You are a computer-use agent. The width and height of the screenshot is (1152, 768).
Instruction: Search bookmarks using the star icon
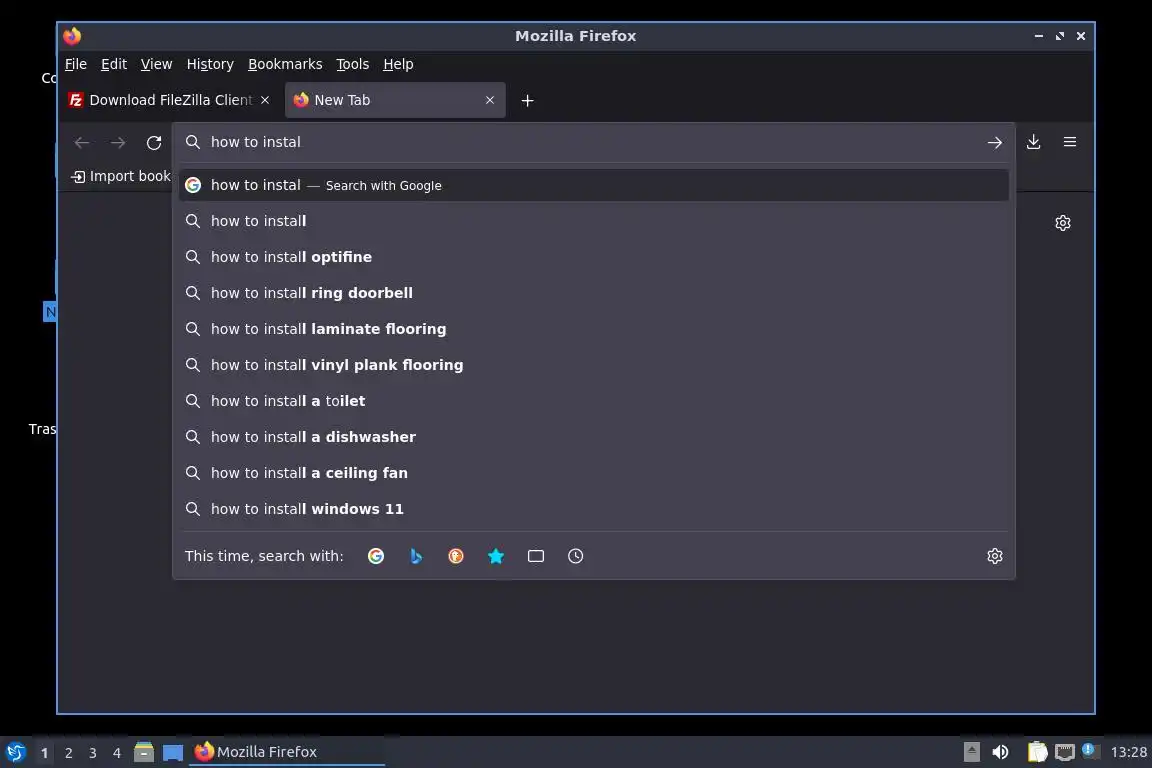[496, 556]
